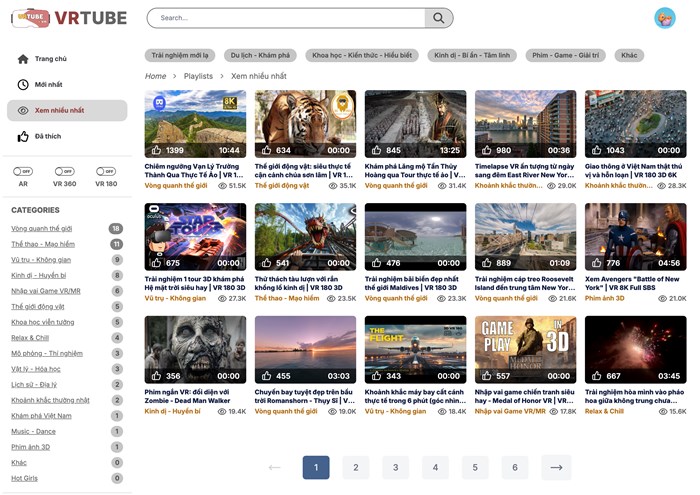The width and height of the screenshot is (700, 495).
Task: Click like icon showing 667 on fireworks video
Action: pyautogui.click(x=596, y=376)
